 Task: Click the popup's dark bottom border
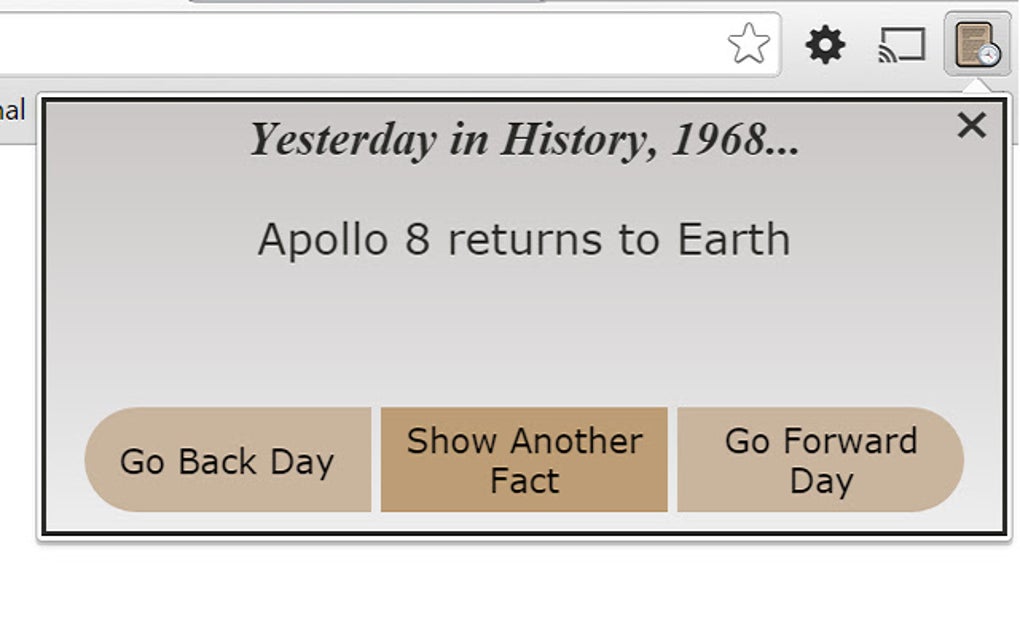(x=524, y=534)
